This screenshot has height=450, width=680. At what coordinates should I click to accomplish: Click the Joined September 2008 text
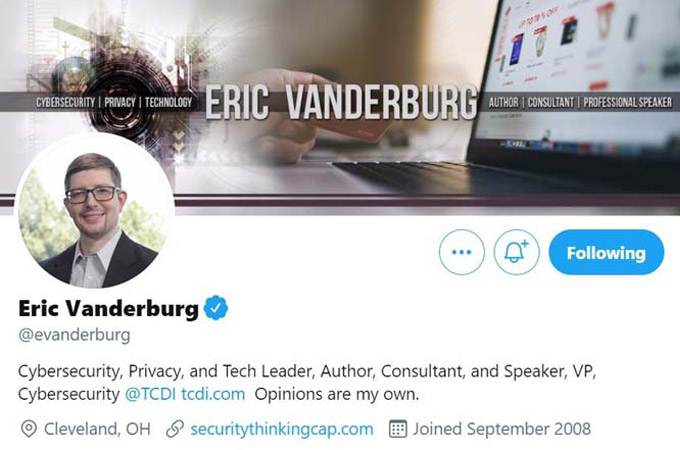502,429
